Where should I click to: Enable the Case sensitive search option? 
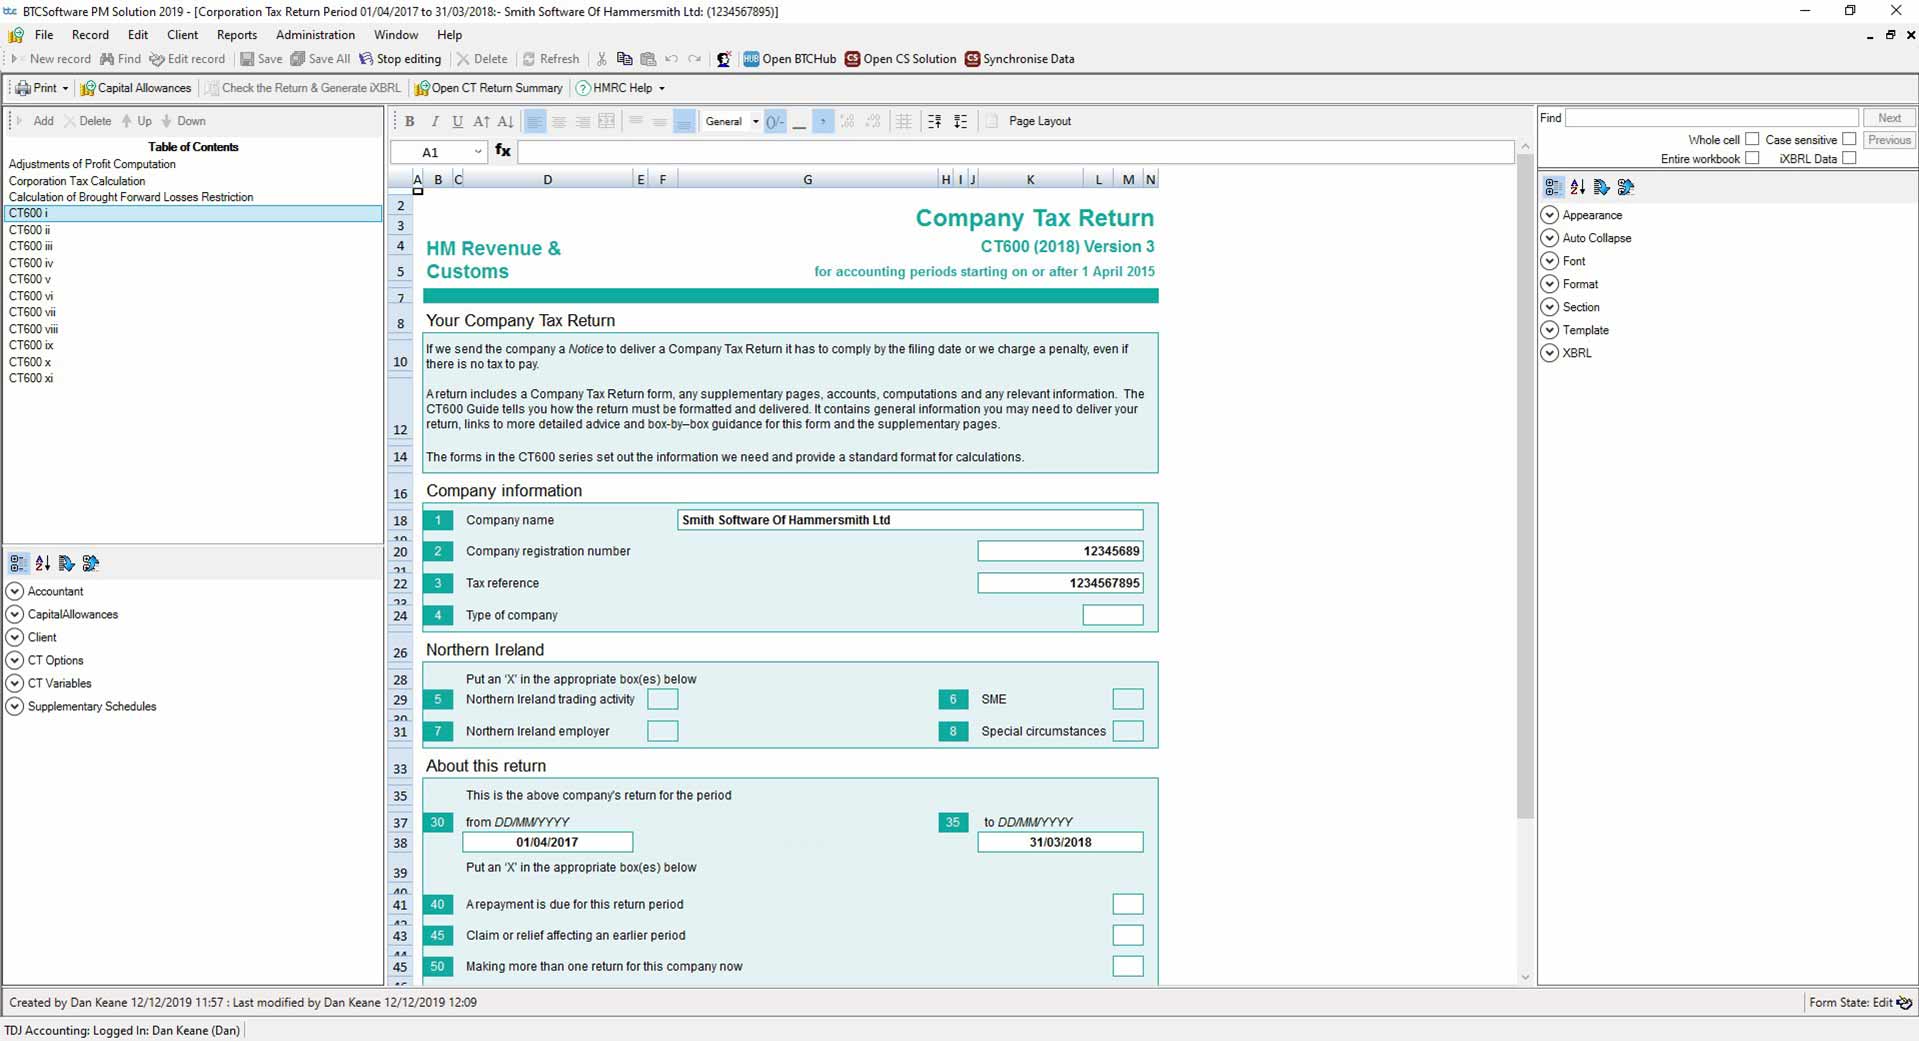pyautogui.click(x=1849, y=139)
